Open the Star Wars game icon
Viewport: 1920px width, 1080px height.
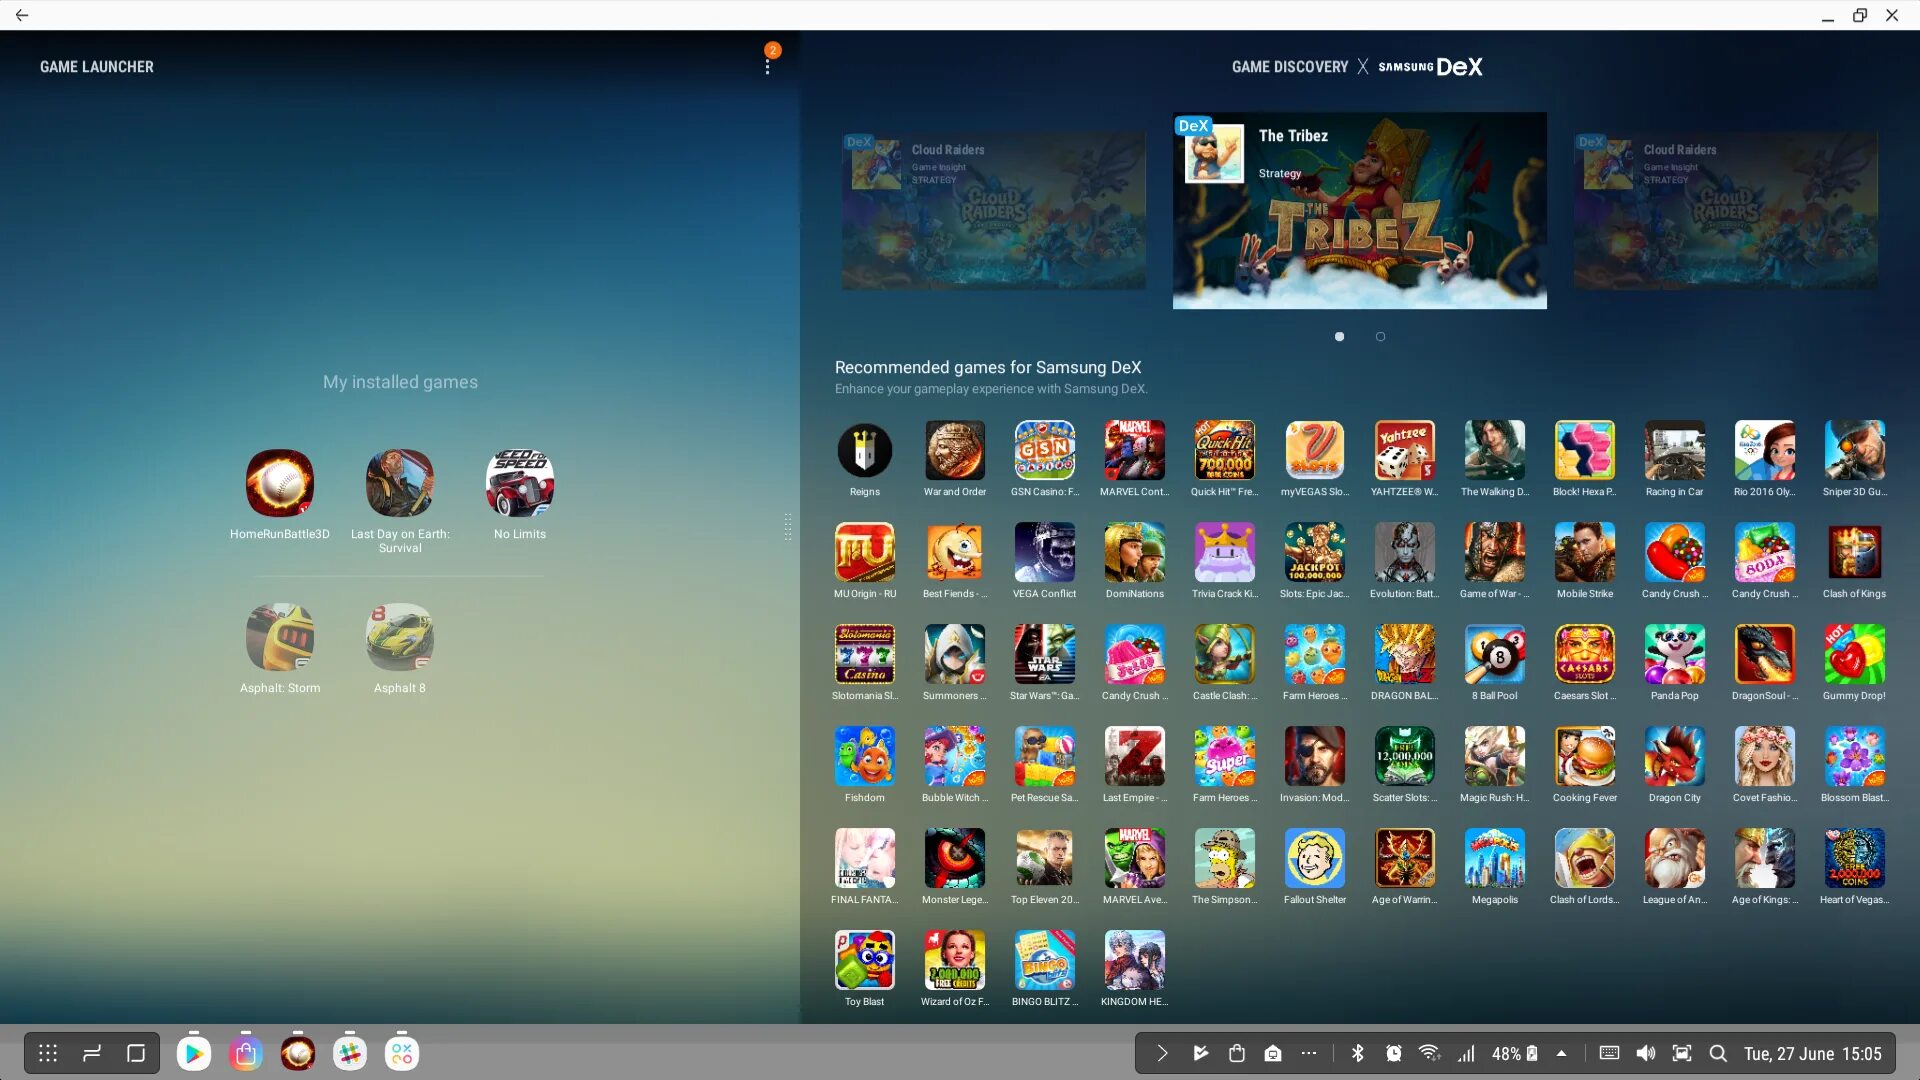pyautogui.click(x=1044, y=654)
